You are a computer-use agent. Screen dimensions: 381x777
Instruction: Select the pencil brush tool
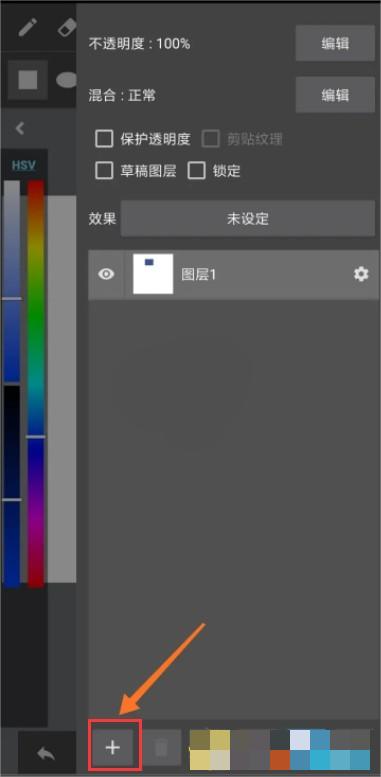tap(27, 27)
